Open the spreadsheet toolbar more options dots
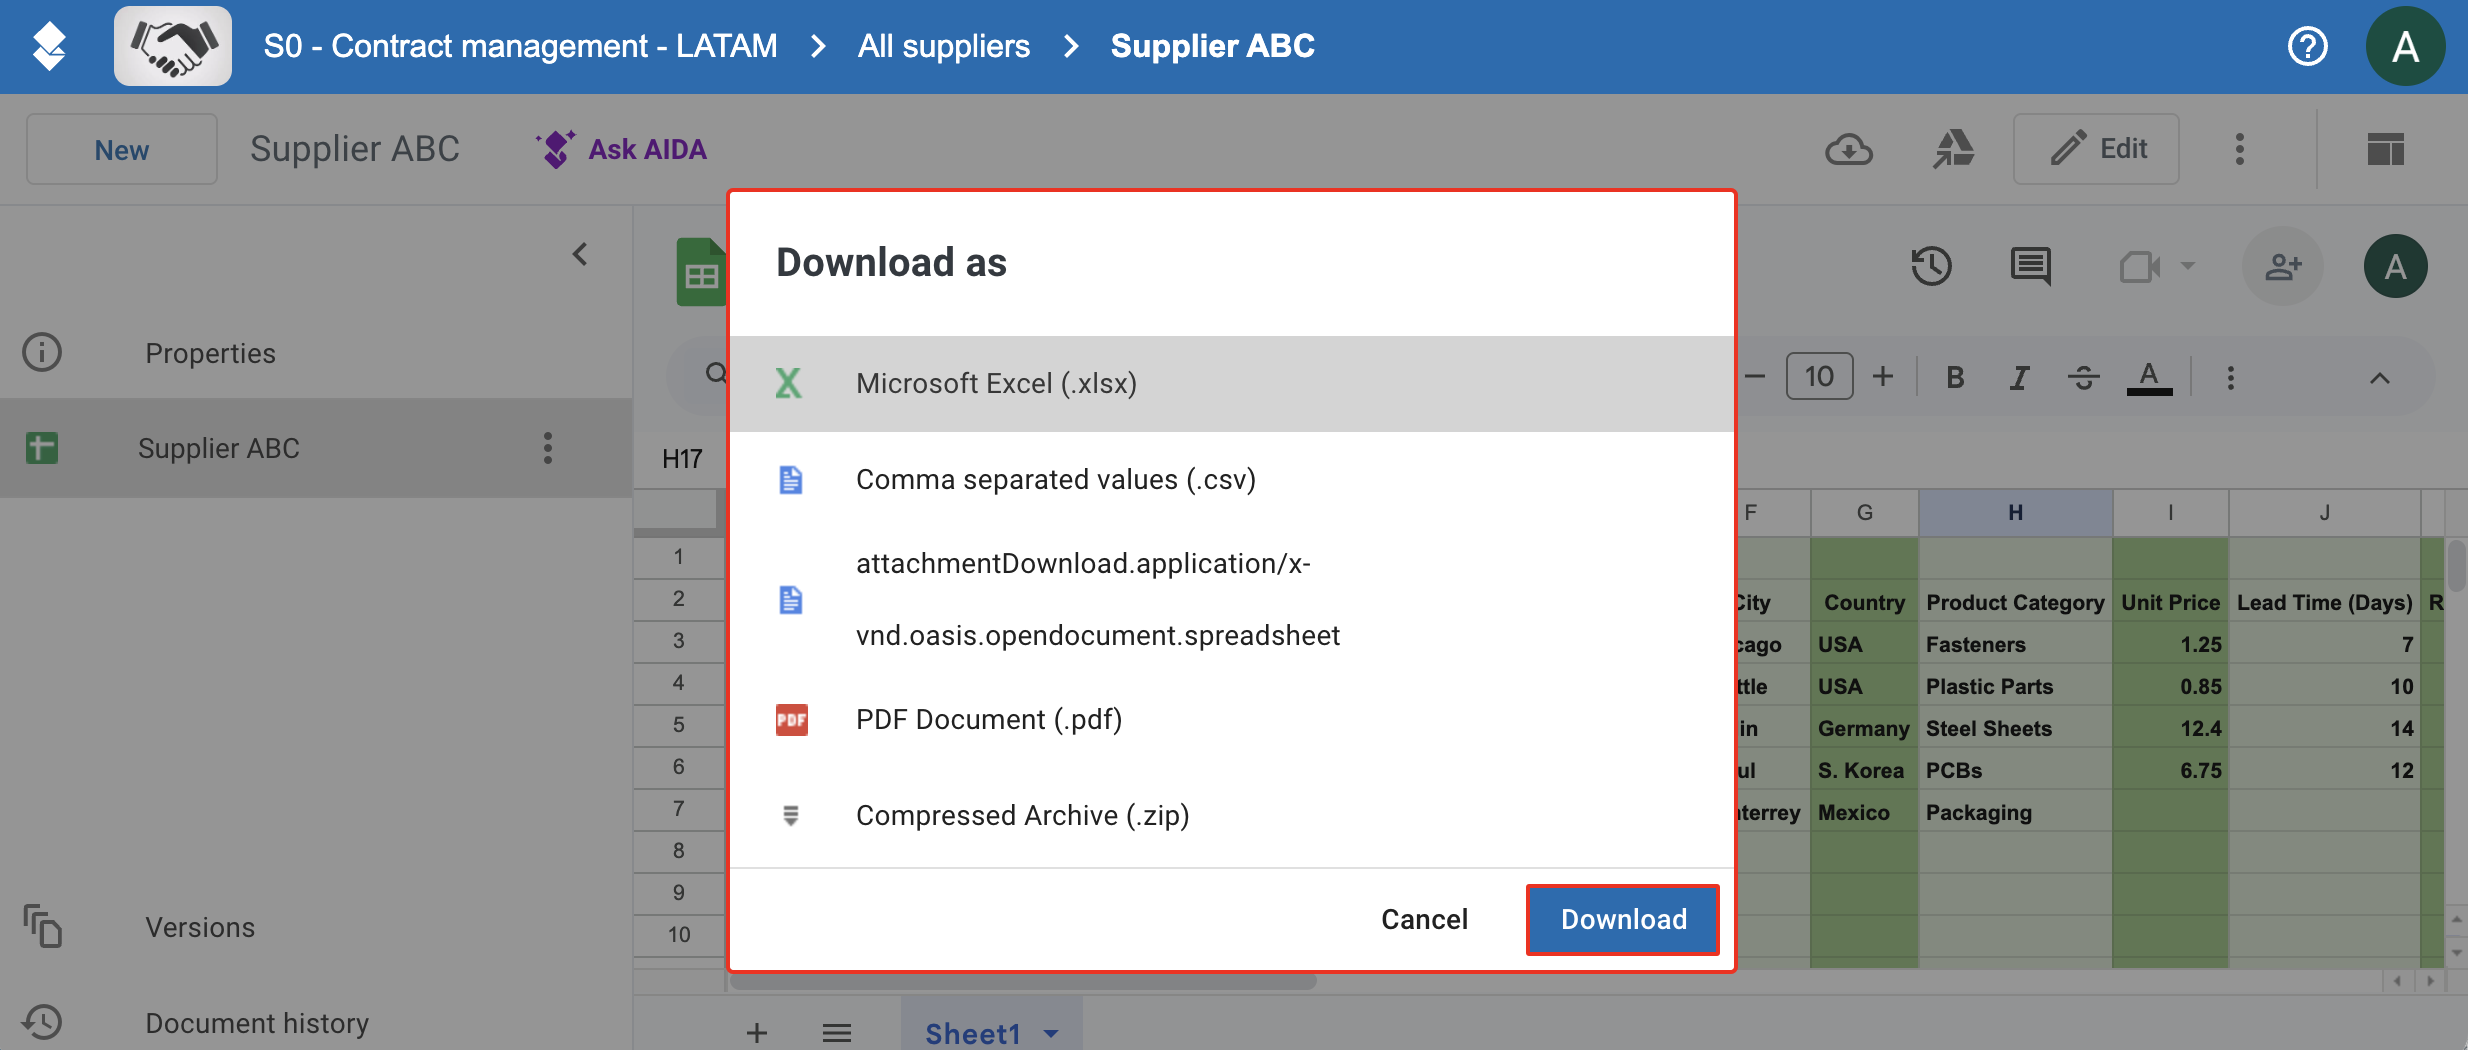The height and width of the screenshot is (1050, 2468). tap(2230, 377)
